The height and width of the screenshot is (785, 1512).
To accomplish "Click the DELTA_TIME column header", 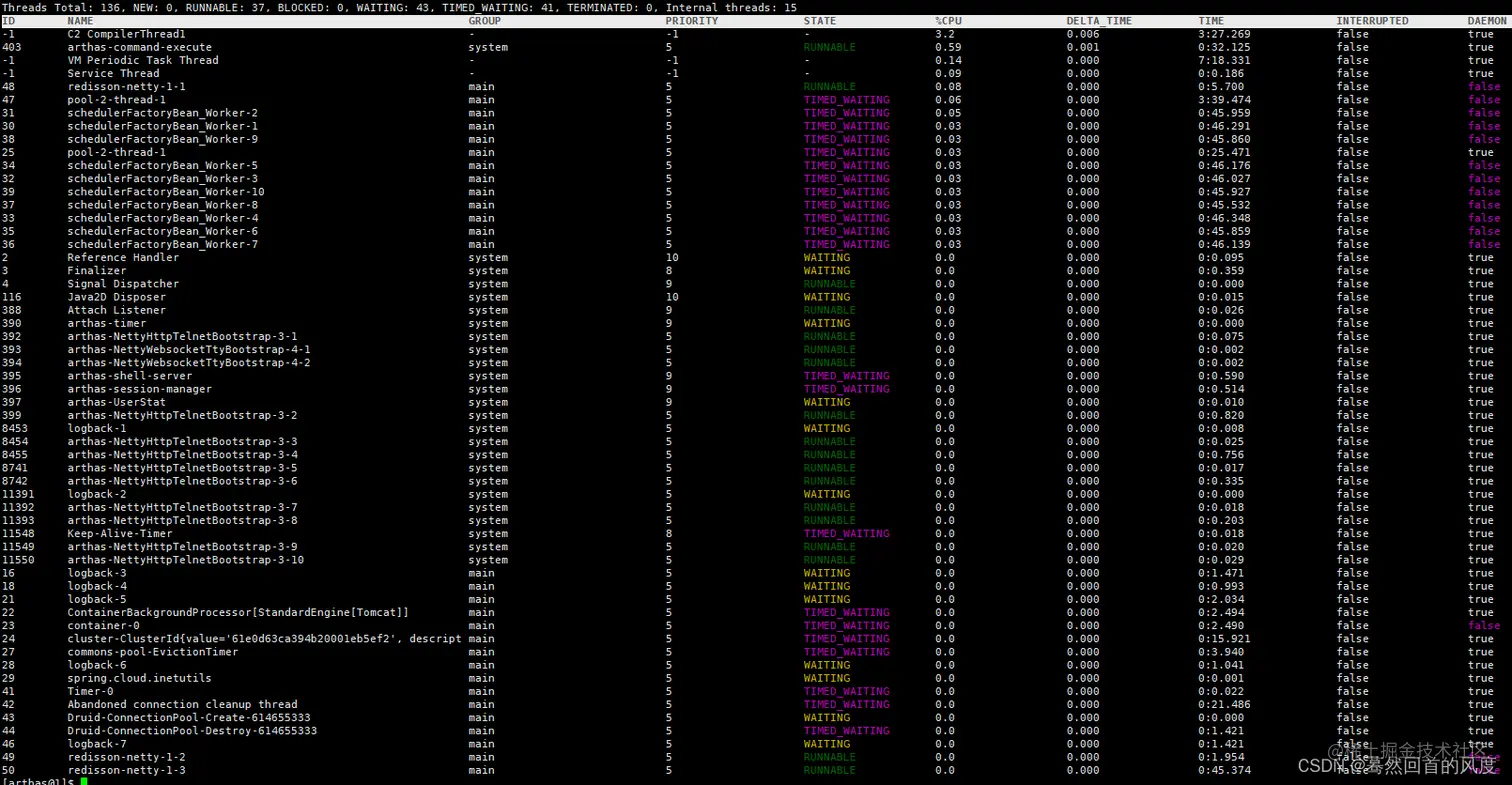I will tap(1099, 21).
